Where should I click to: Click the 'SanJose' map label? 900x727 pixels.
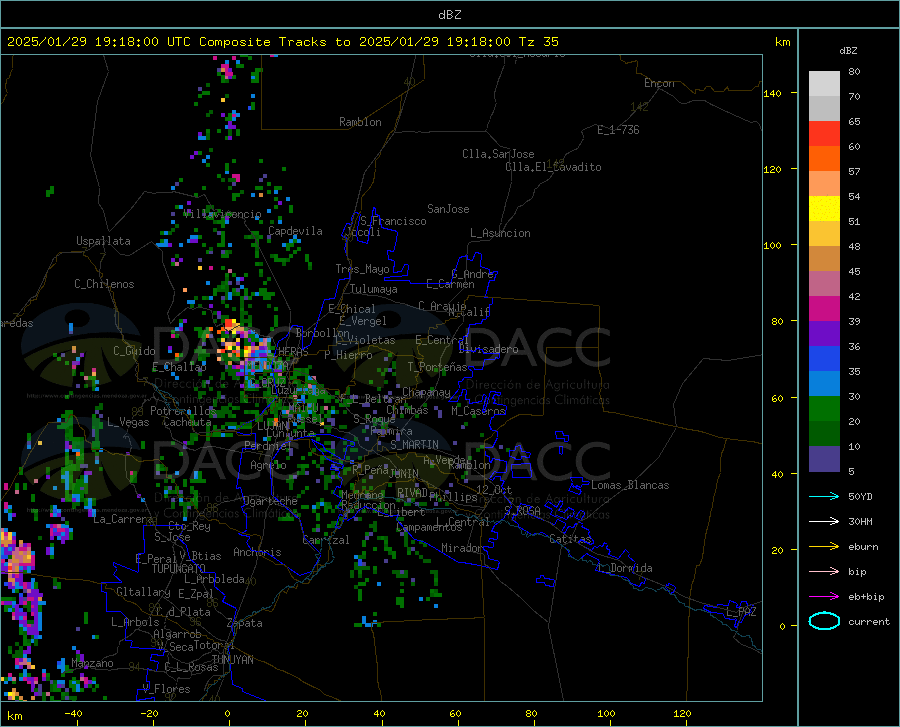448,209
